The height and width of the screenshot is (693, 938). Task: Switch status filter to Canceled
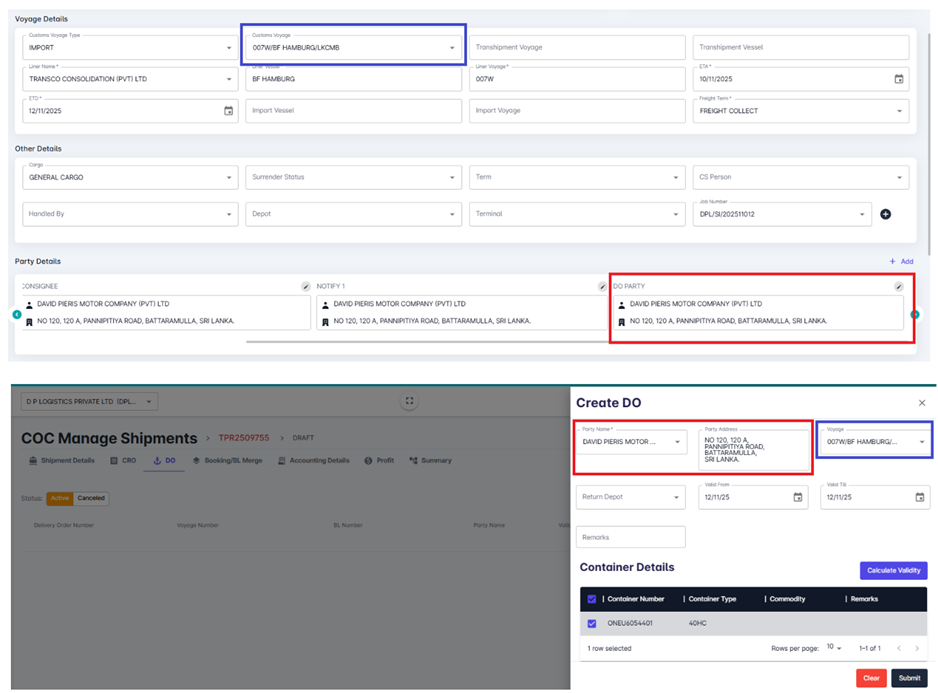pos(91,498)
